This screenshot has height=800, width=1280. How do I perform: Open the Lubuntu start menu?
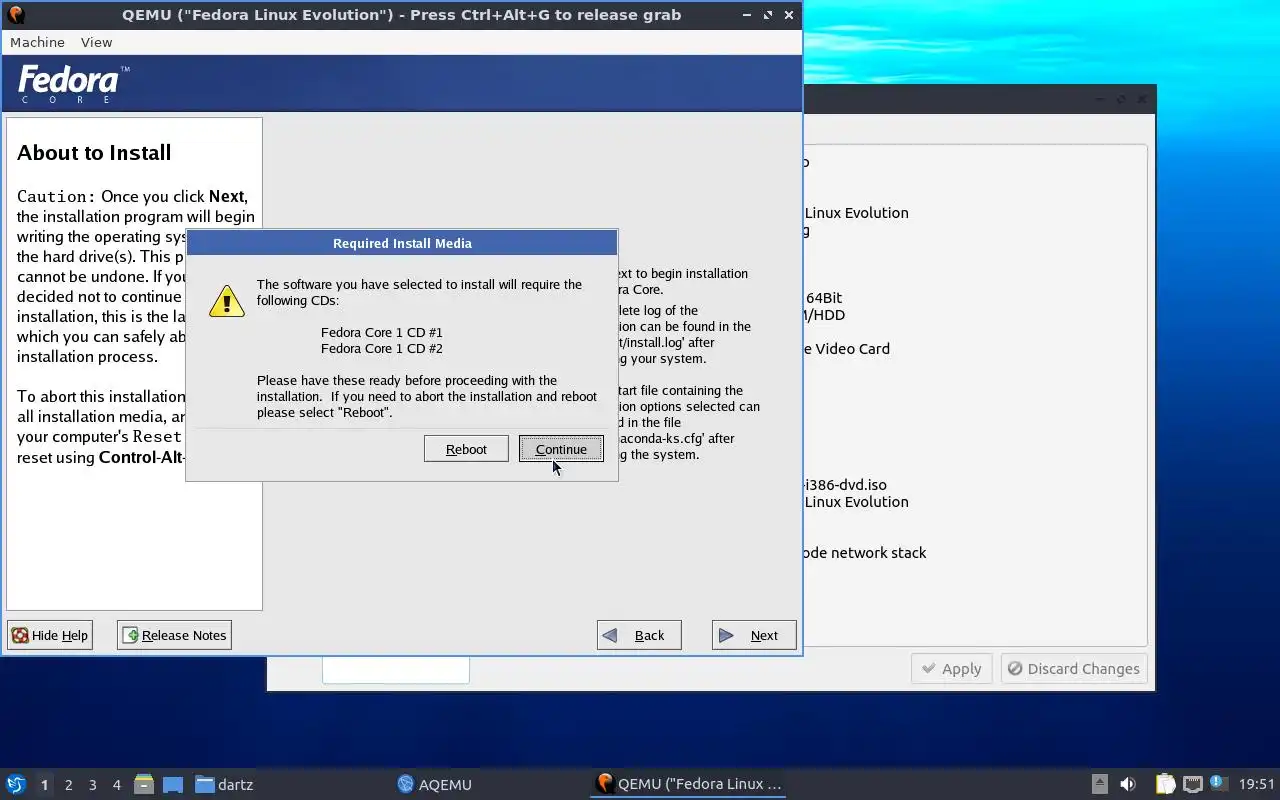(x=15, y=784)
